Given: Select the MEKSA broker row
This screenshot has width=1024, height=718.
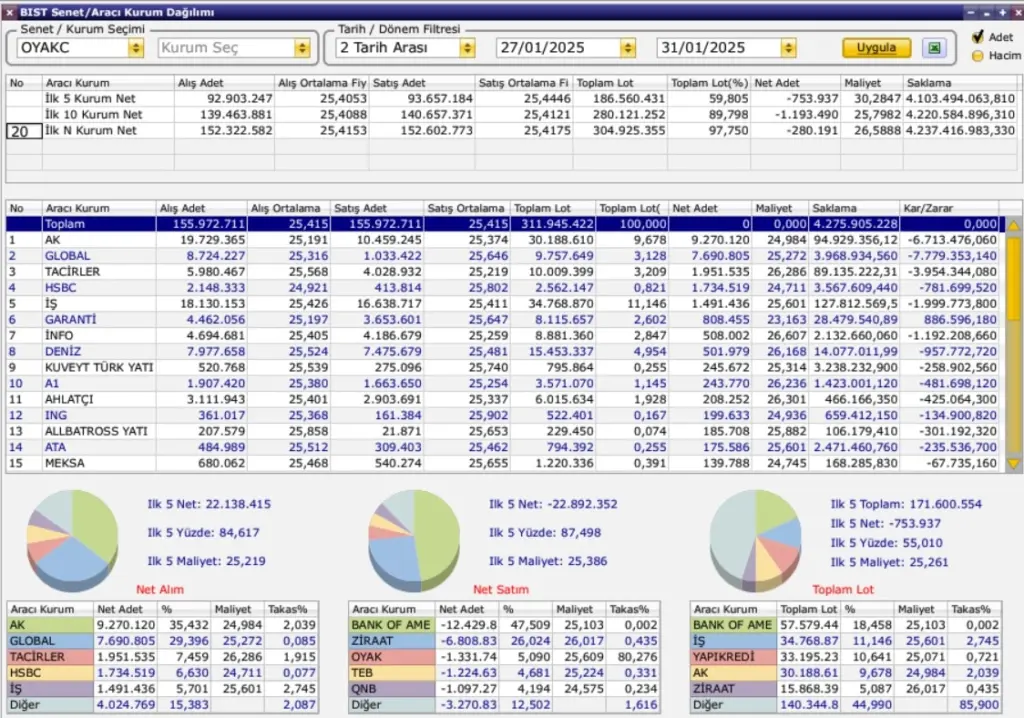Looking at the screenshot, I should (503, 463).
